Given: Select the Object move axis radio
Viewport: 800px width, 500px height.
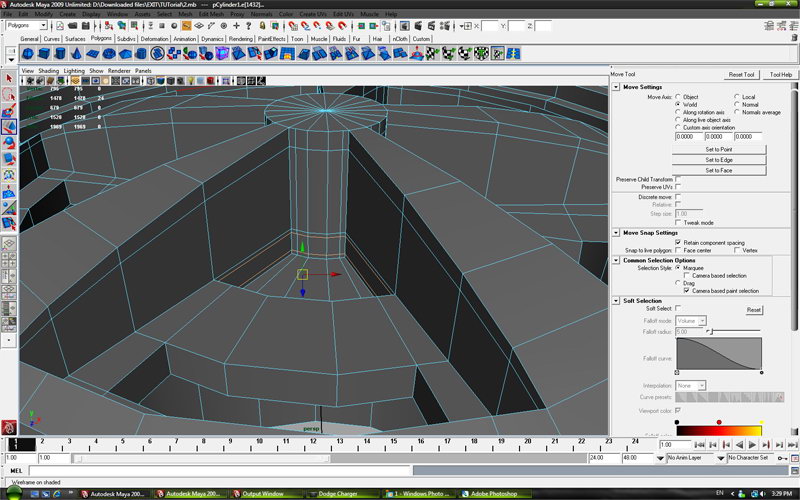Looking at the screenshot, I should pyautogui.click(x=679, y=97).
